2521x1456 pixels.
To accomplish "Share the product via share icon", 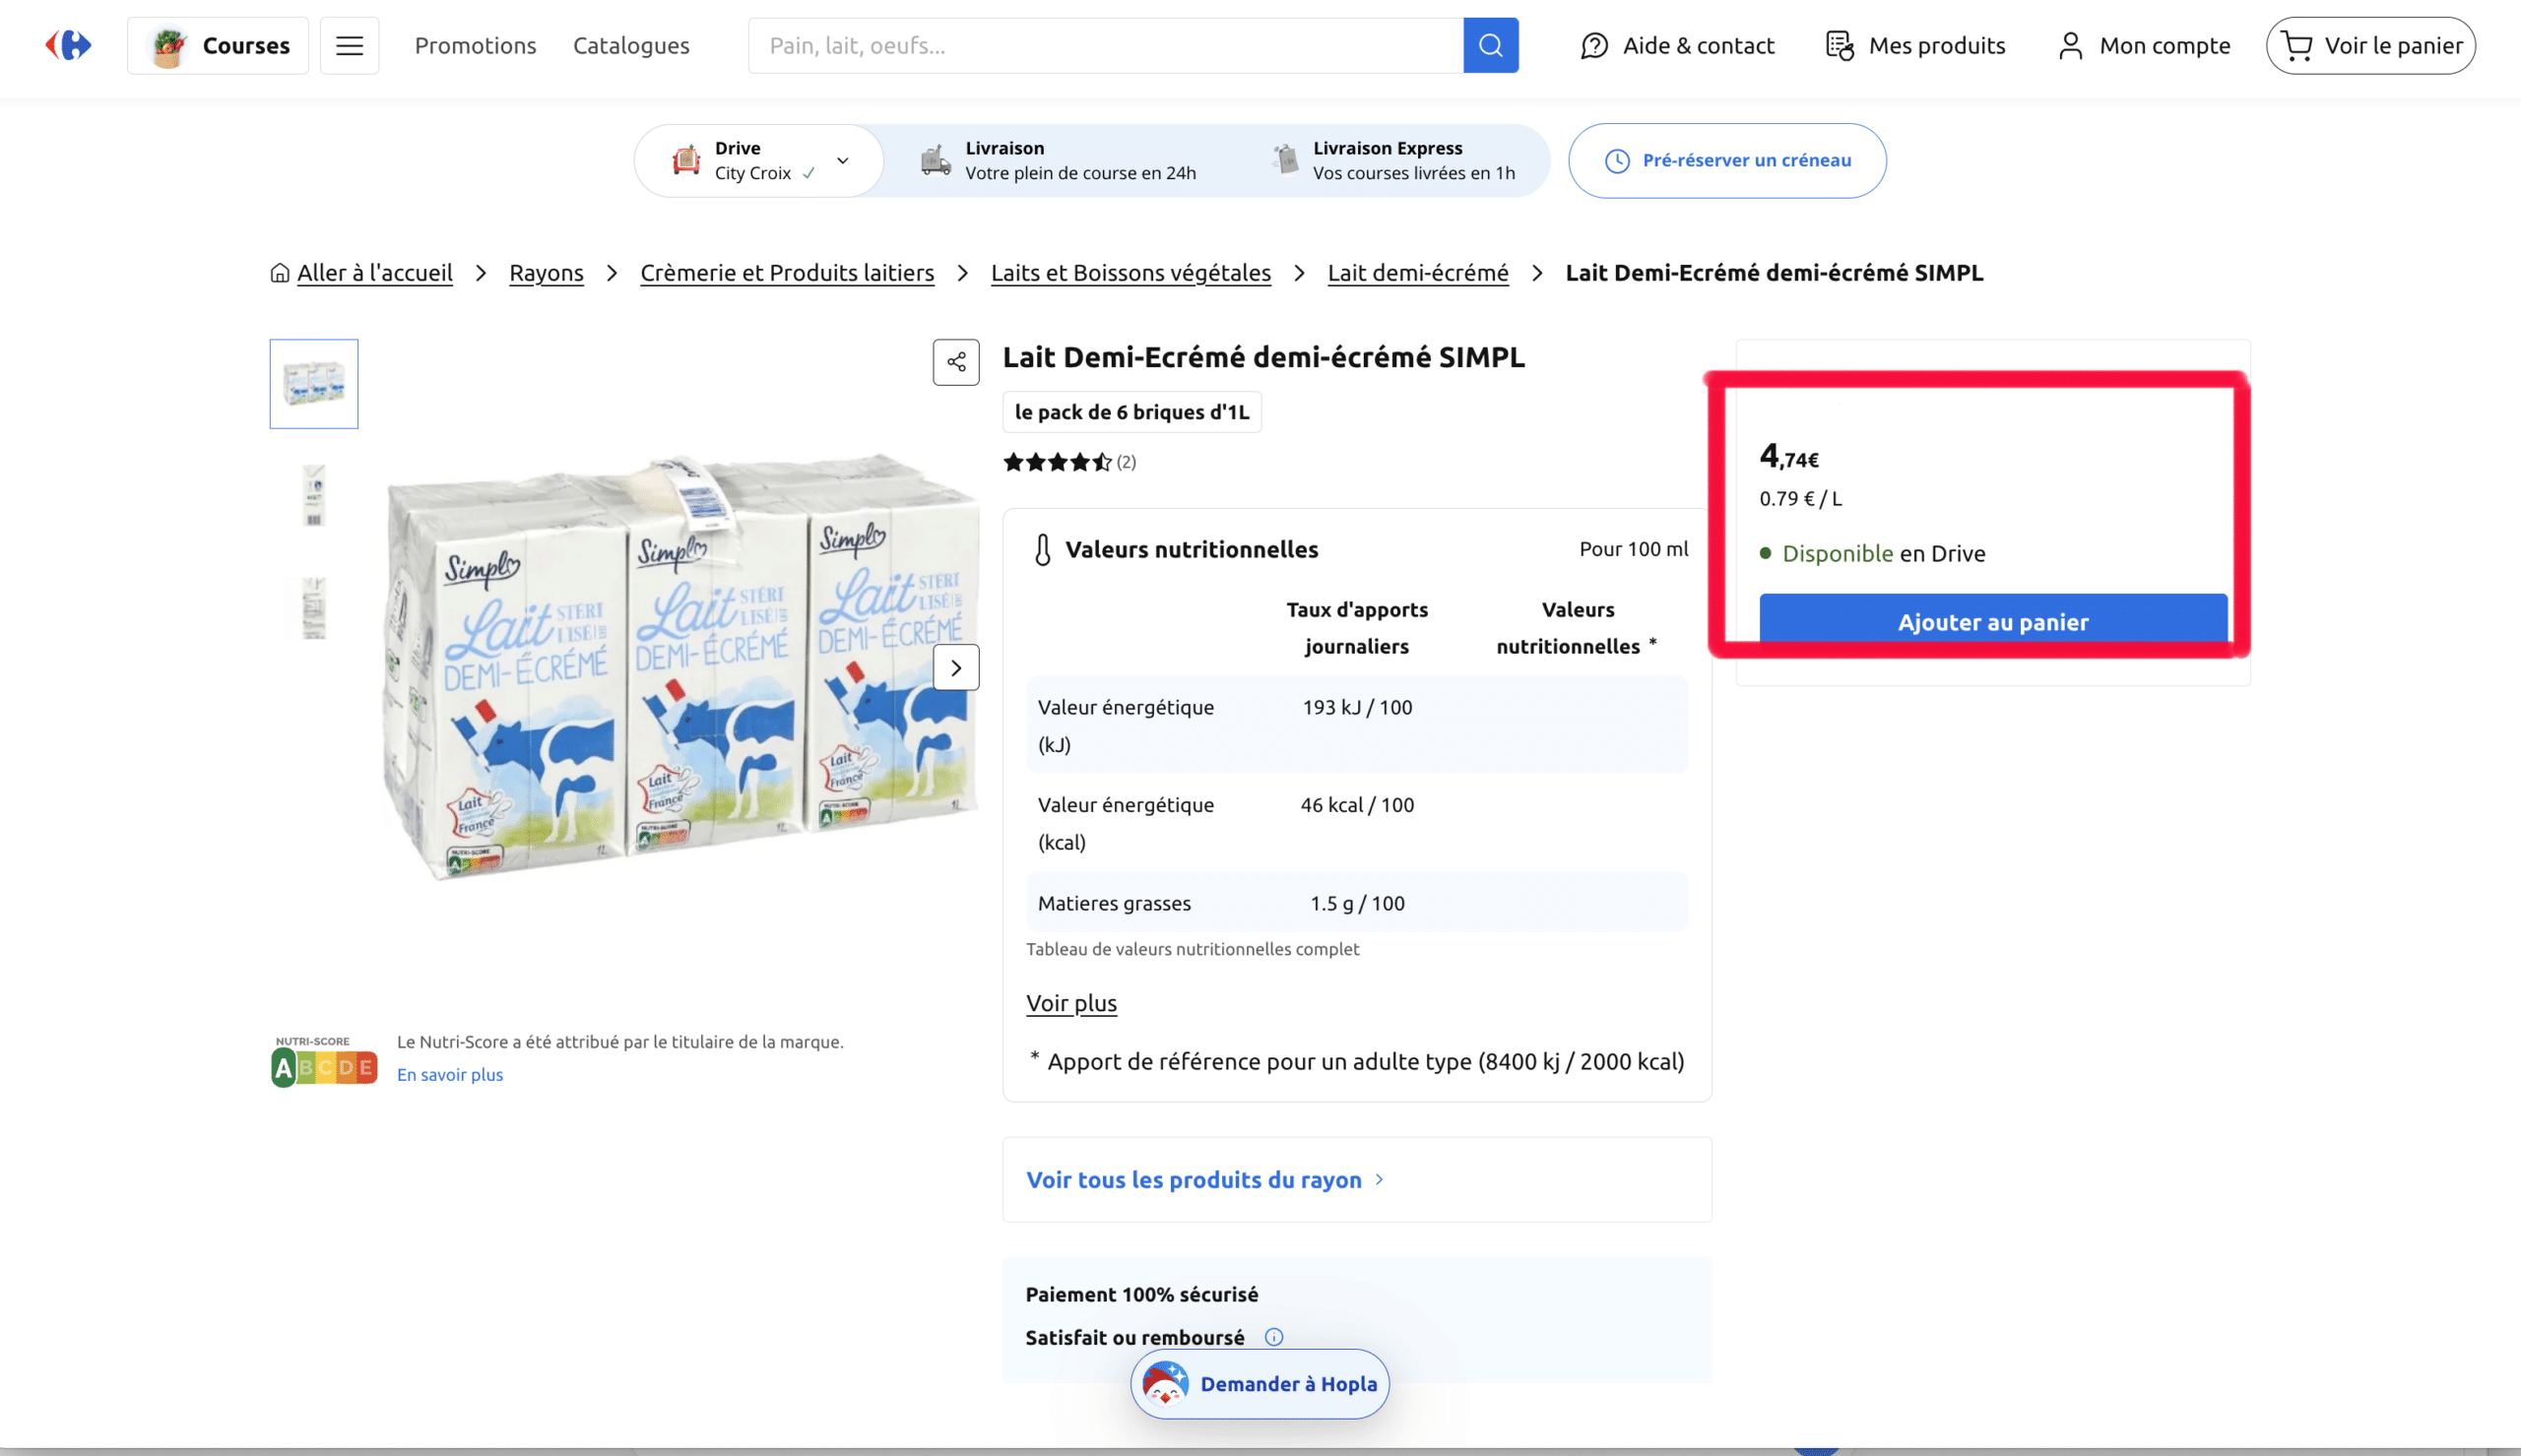I will pyautogui.click(x=956, y=361).
